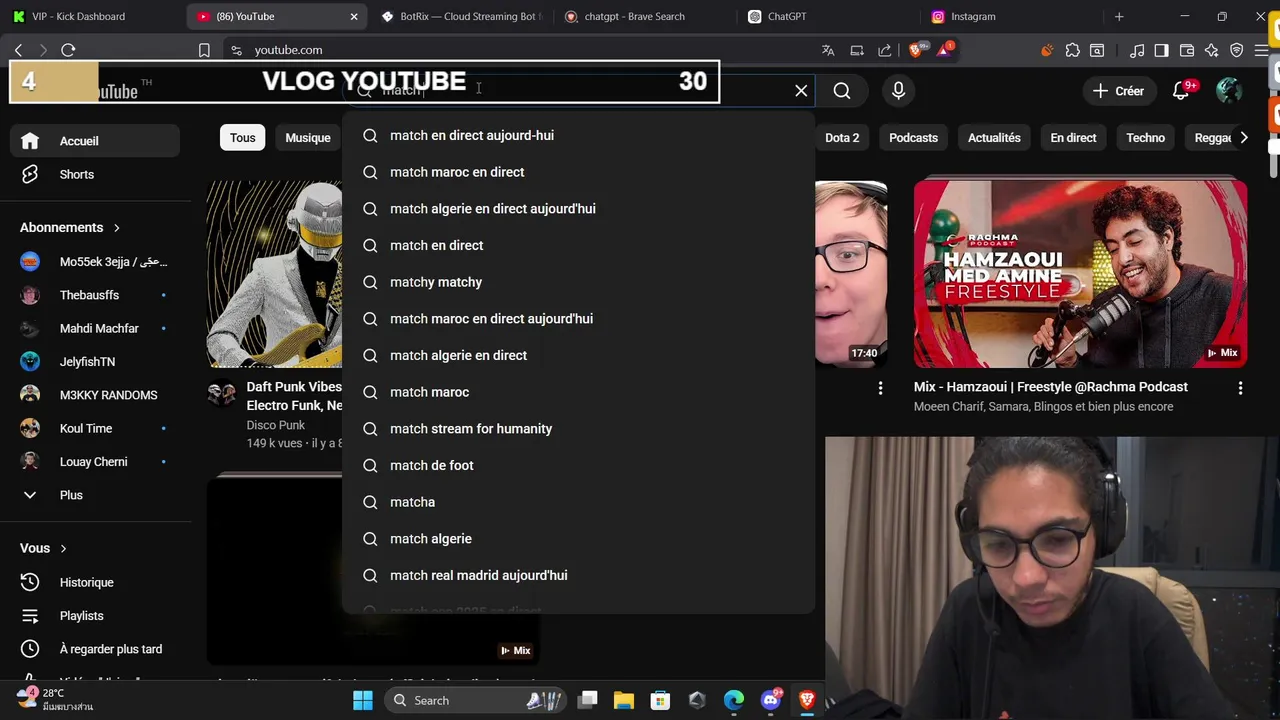Select the Musique filter chip
Image resolution: width=1280 pixels, height=720 pixels.
click(308, 138)
